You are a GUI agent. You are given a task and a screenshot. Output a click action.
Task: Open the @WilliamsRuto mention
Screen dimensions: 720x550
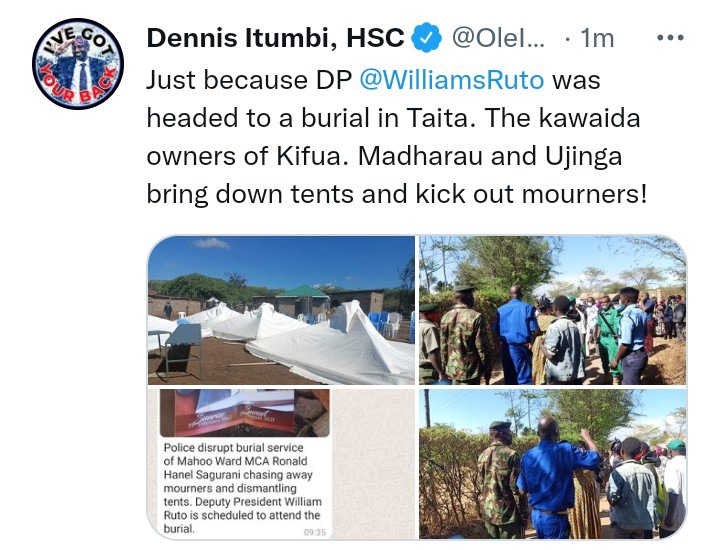(x=451, y=80)
